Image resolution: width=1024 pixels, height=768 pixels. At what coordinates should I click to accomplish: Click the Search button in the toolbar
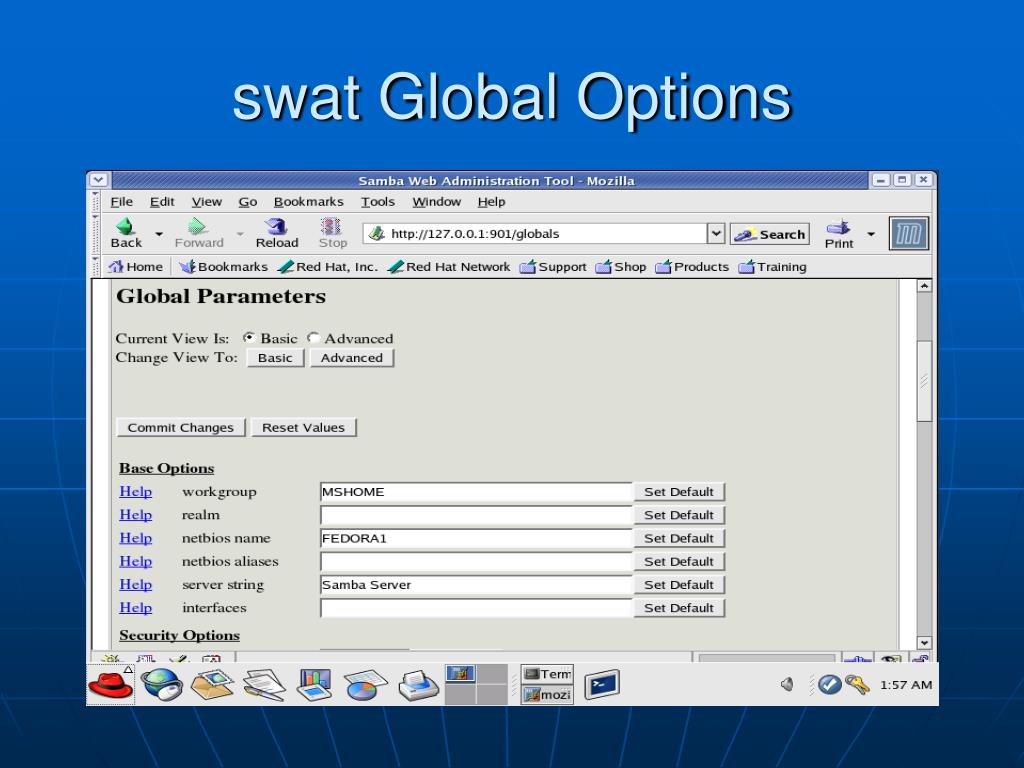pyautogui.click(x=770, y=234)
